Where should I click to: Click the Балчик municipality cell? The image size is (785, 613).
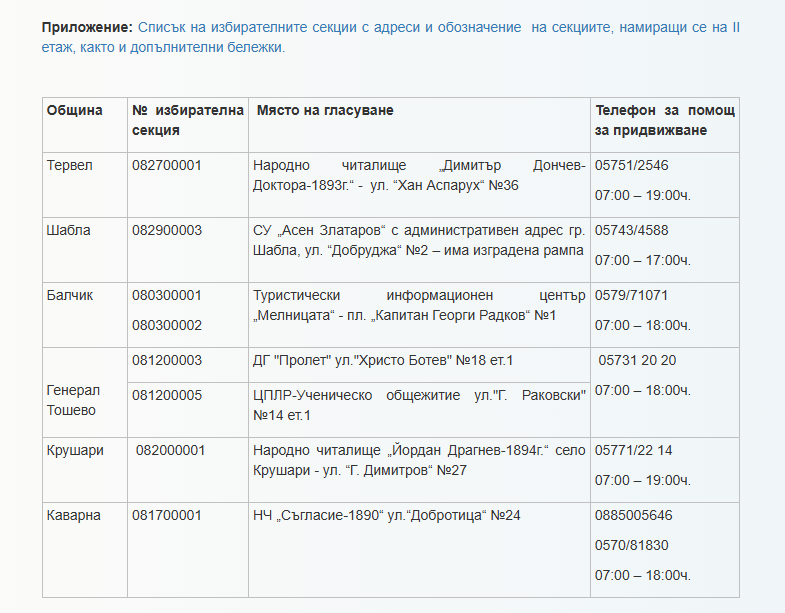pos(69,296)
